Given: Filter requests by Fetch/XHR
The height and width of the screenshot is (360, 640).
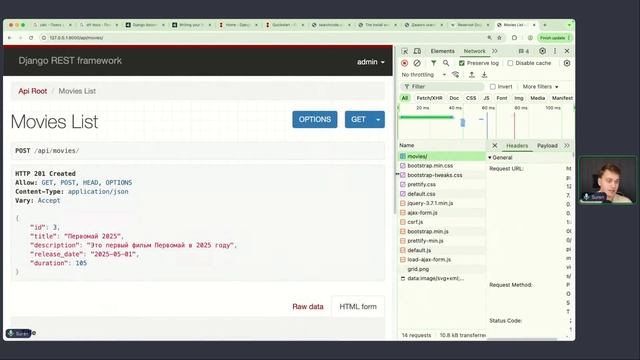Looking at the screenshot, I should [429, 98].
